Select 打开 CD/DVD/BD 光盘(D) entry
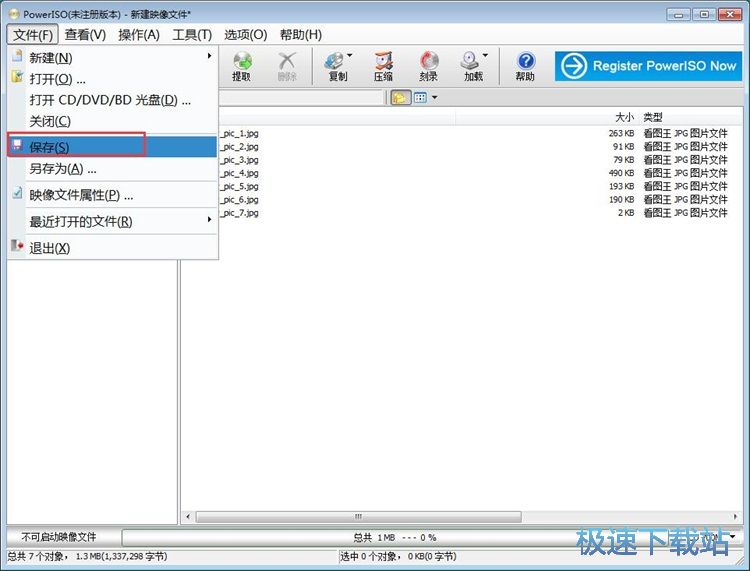 point(112,100)
